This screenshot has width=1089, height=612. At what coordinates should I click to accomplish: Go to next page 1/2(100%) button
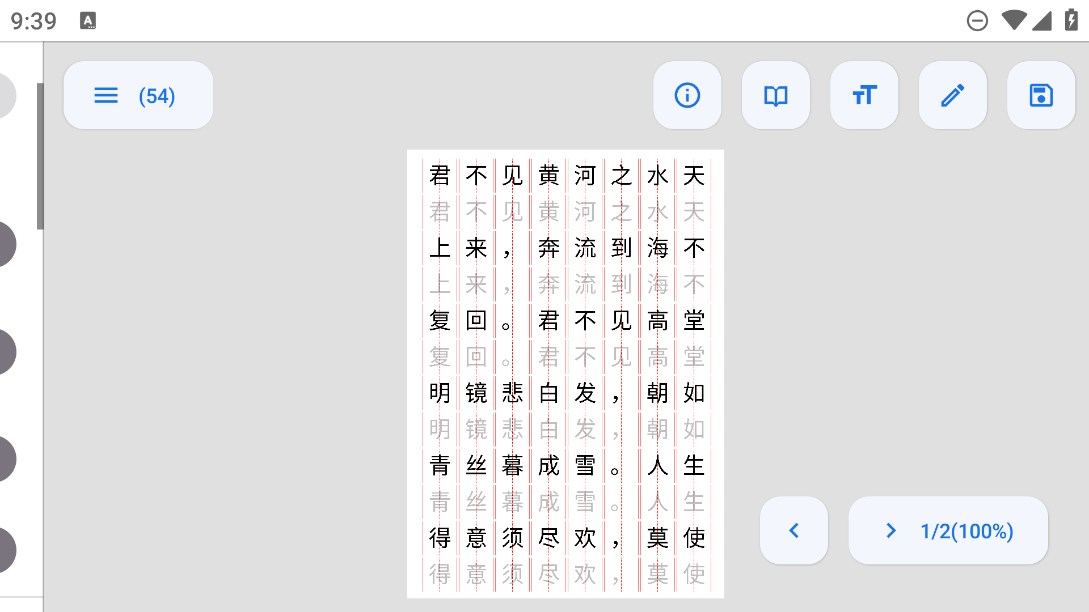948,531
